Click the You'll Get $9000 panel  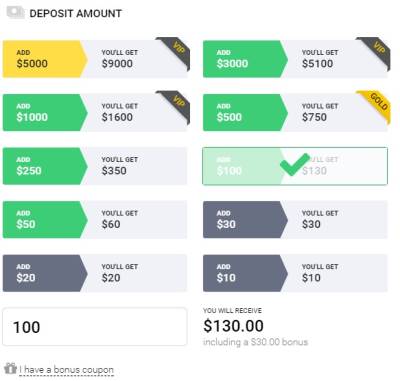[x=135, y=59]
